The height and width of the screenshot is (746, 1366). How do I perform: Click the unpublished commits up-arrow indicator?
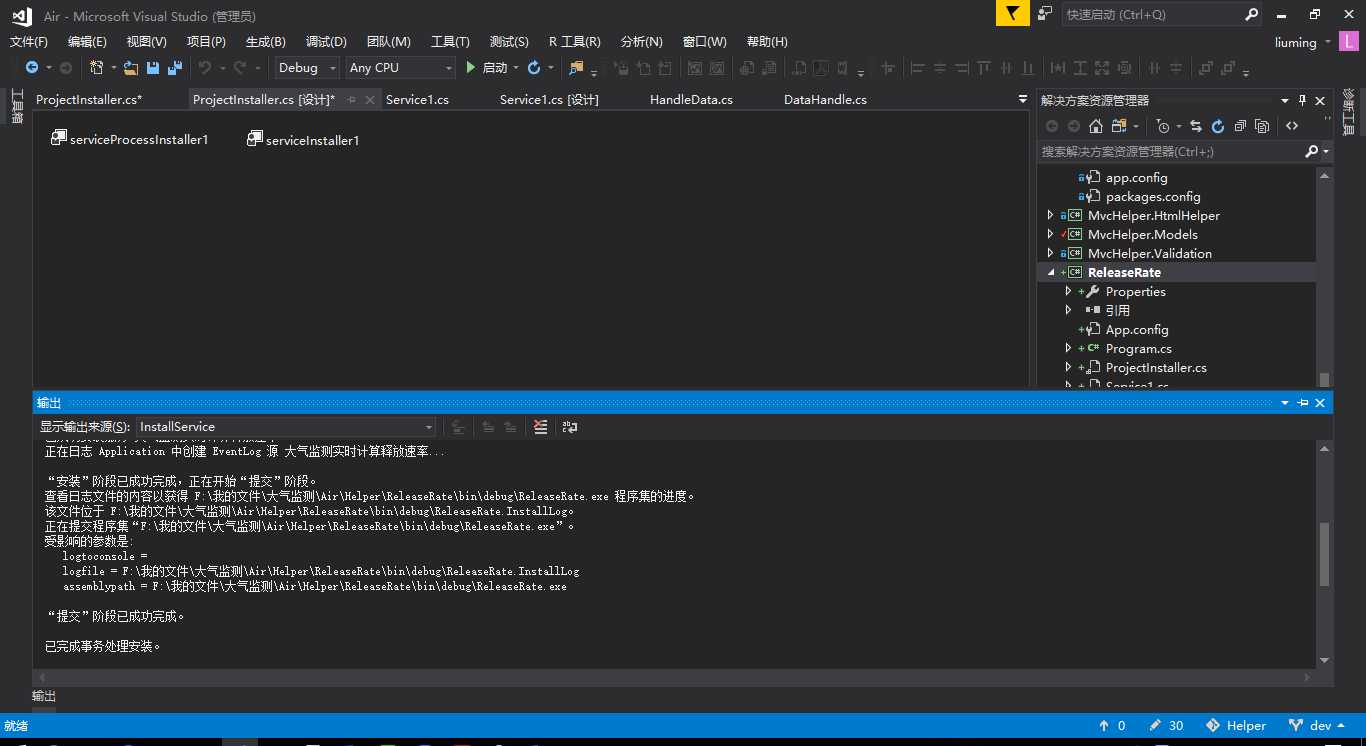[x=1112, y=726]
